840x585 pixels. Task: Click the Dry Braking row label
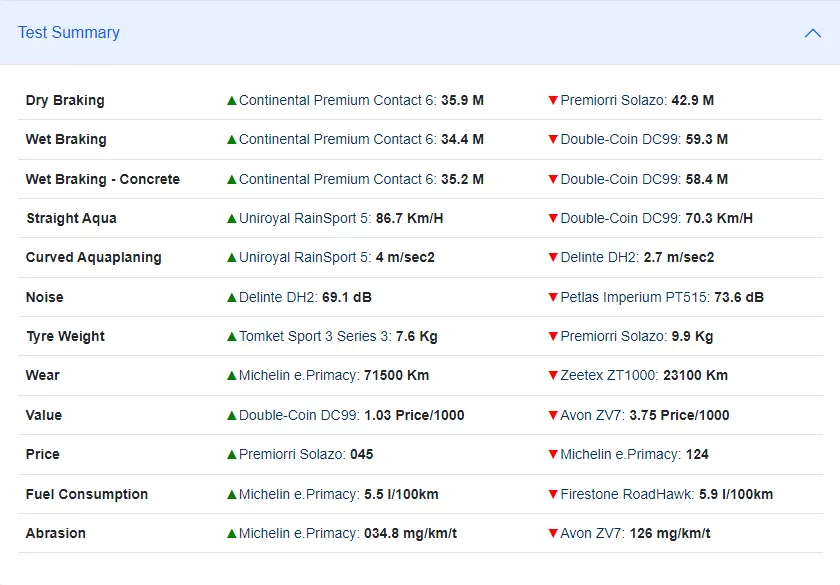[x=65, y=100]
